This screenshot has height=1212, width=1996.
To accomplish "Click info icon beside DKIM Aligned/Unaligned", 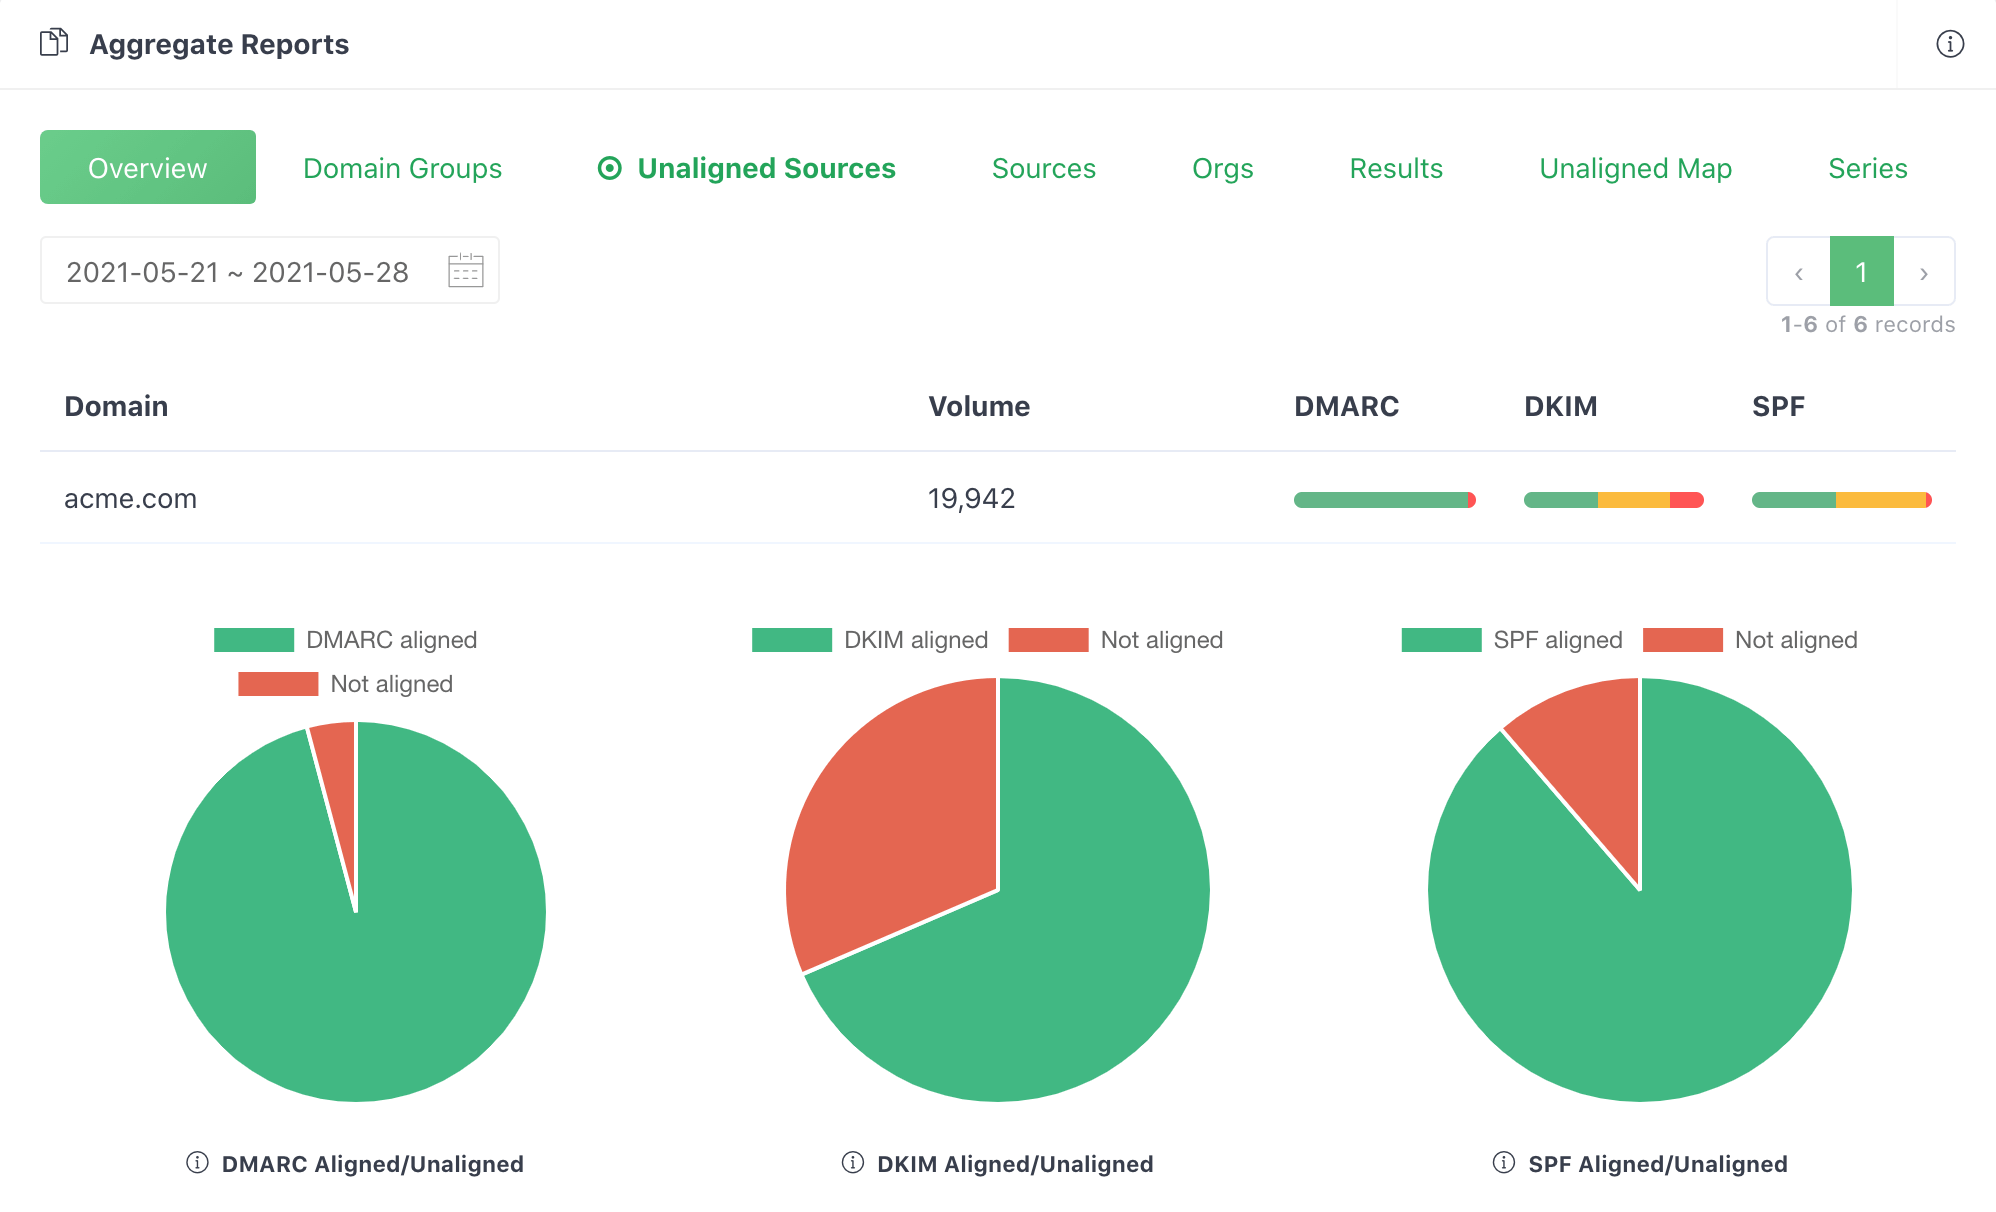I will tap(852, 1162).
